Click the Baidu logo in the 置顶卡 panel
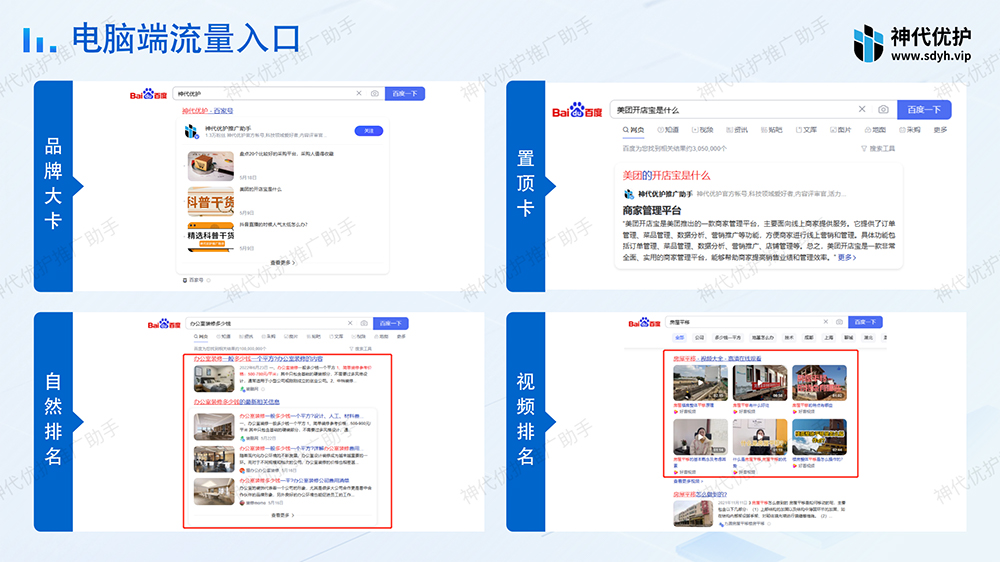Screen dimensions: 1000x562 tap(577, 110)
